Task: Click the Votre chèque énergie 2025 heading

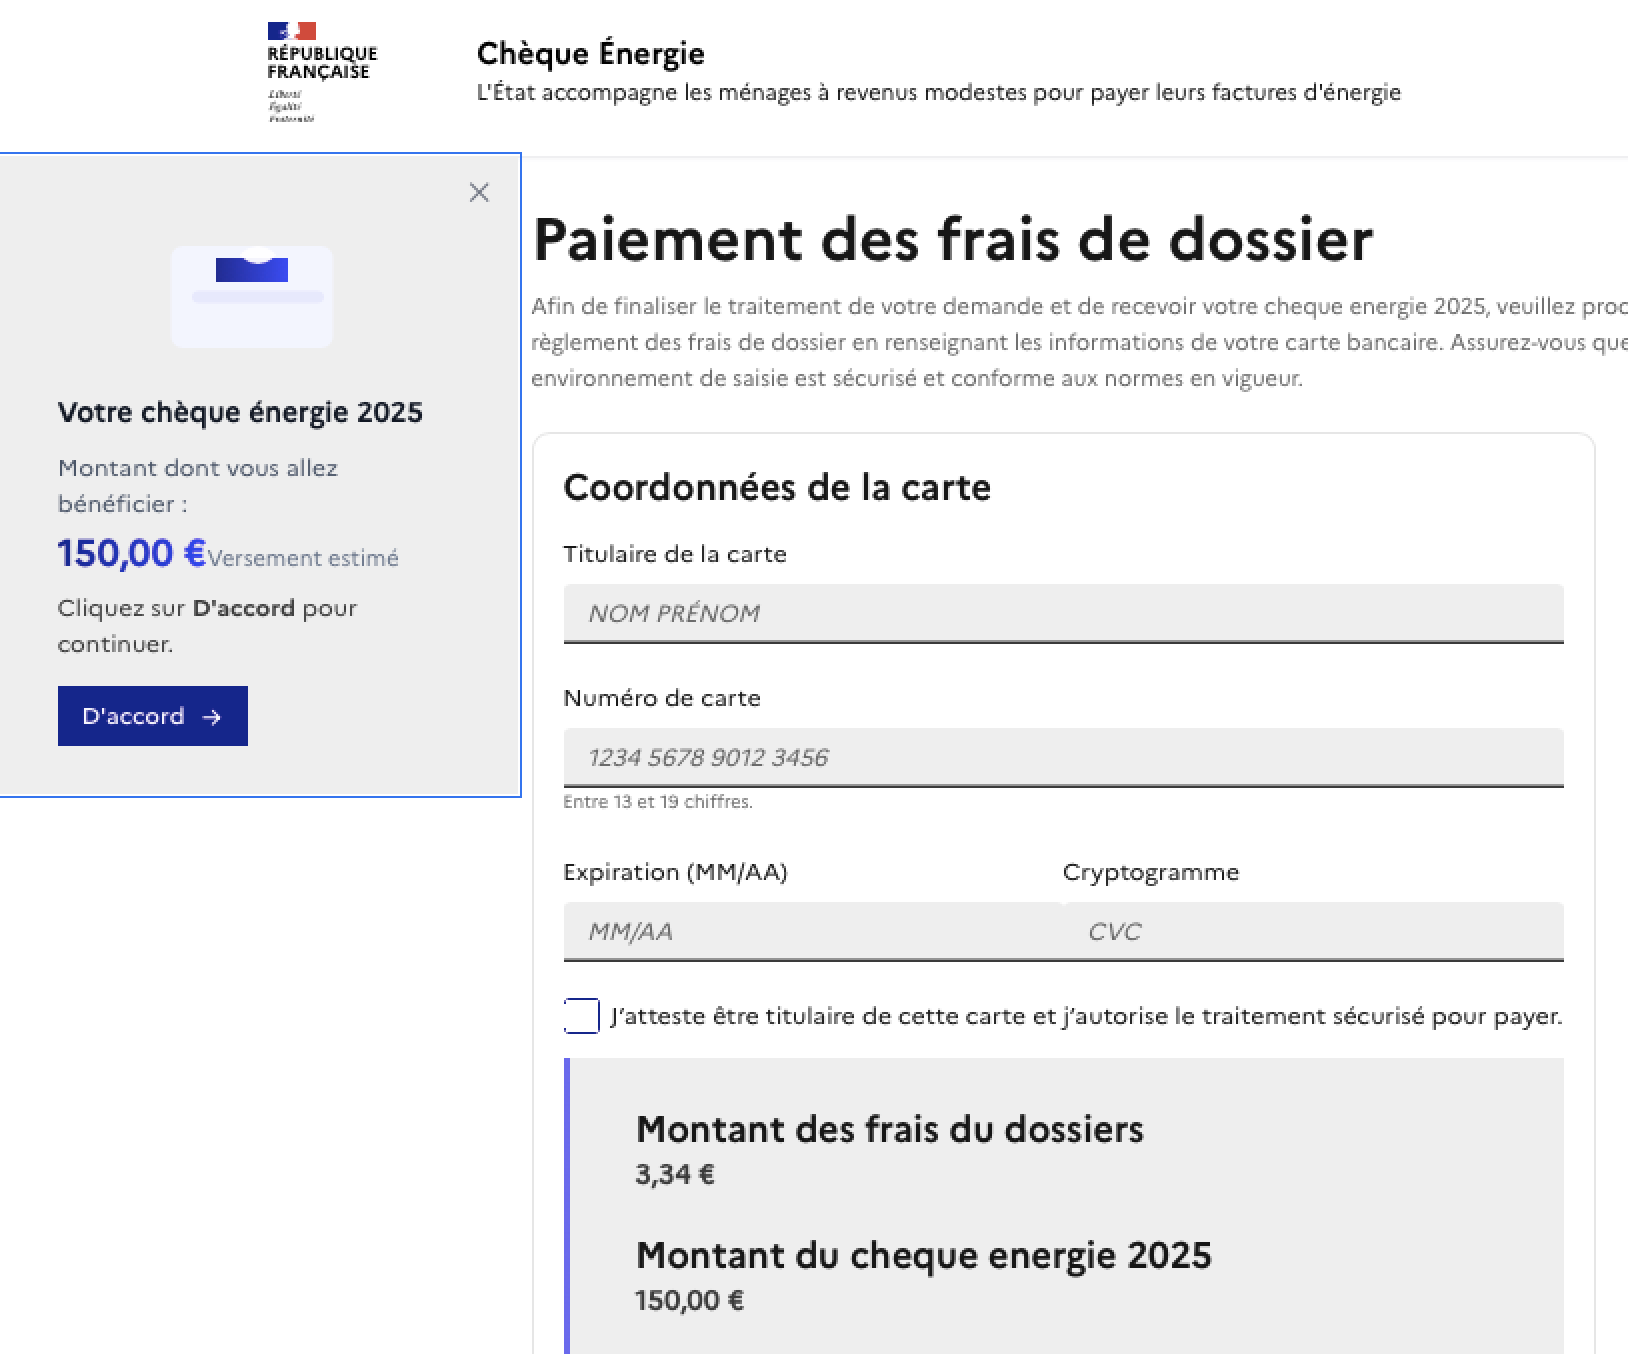Action: tap(240, 412)
